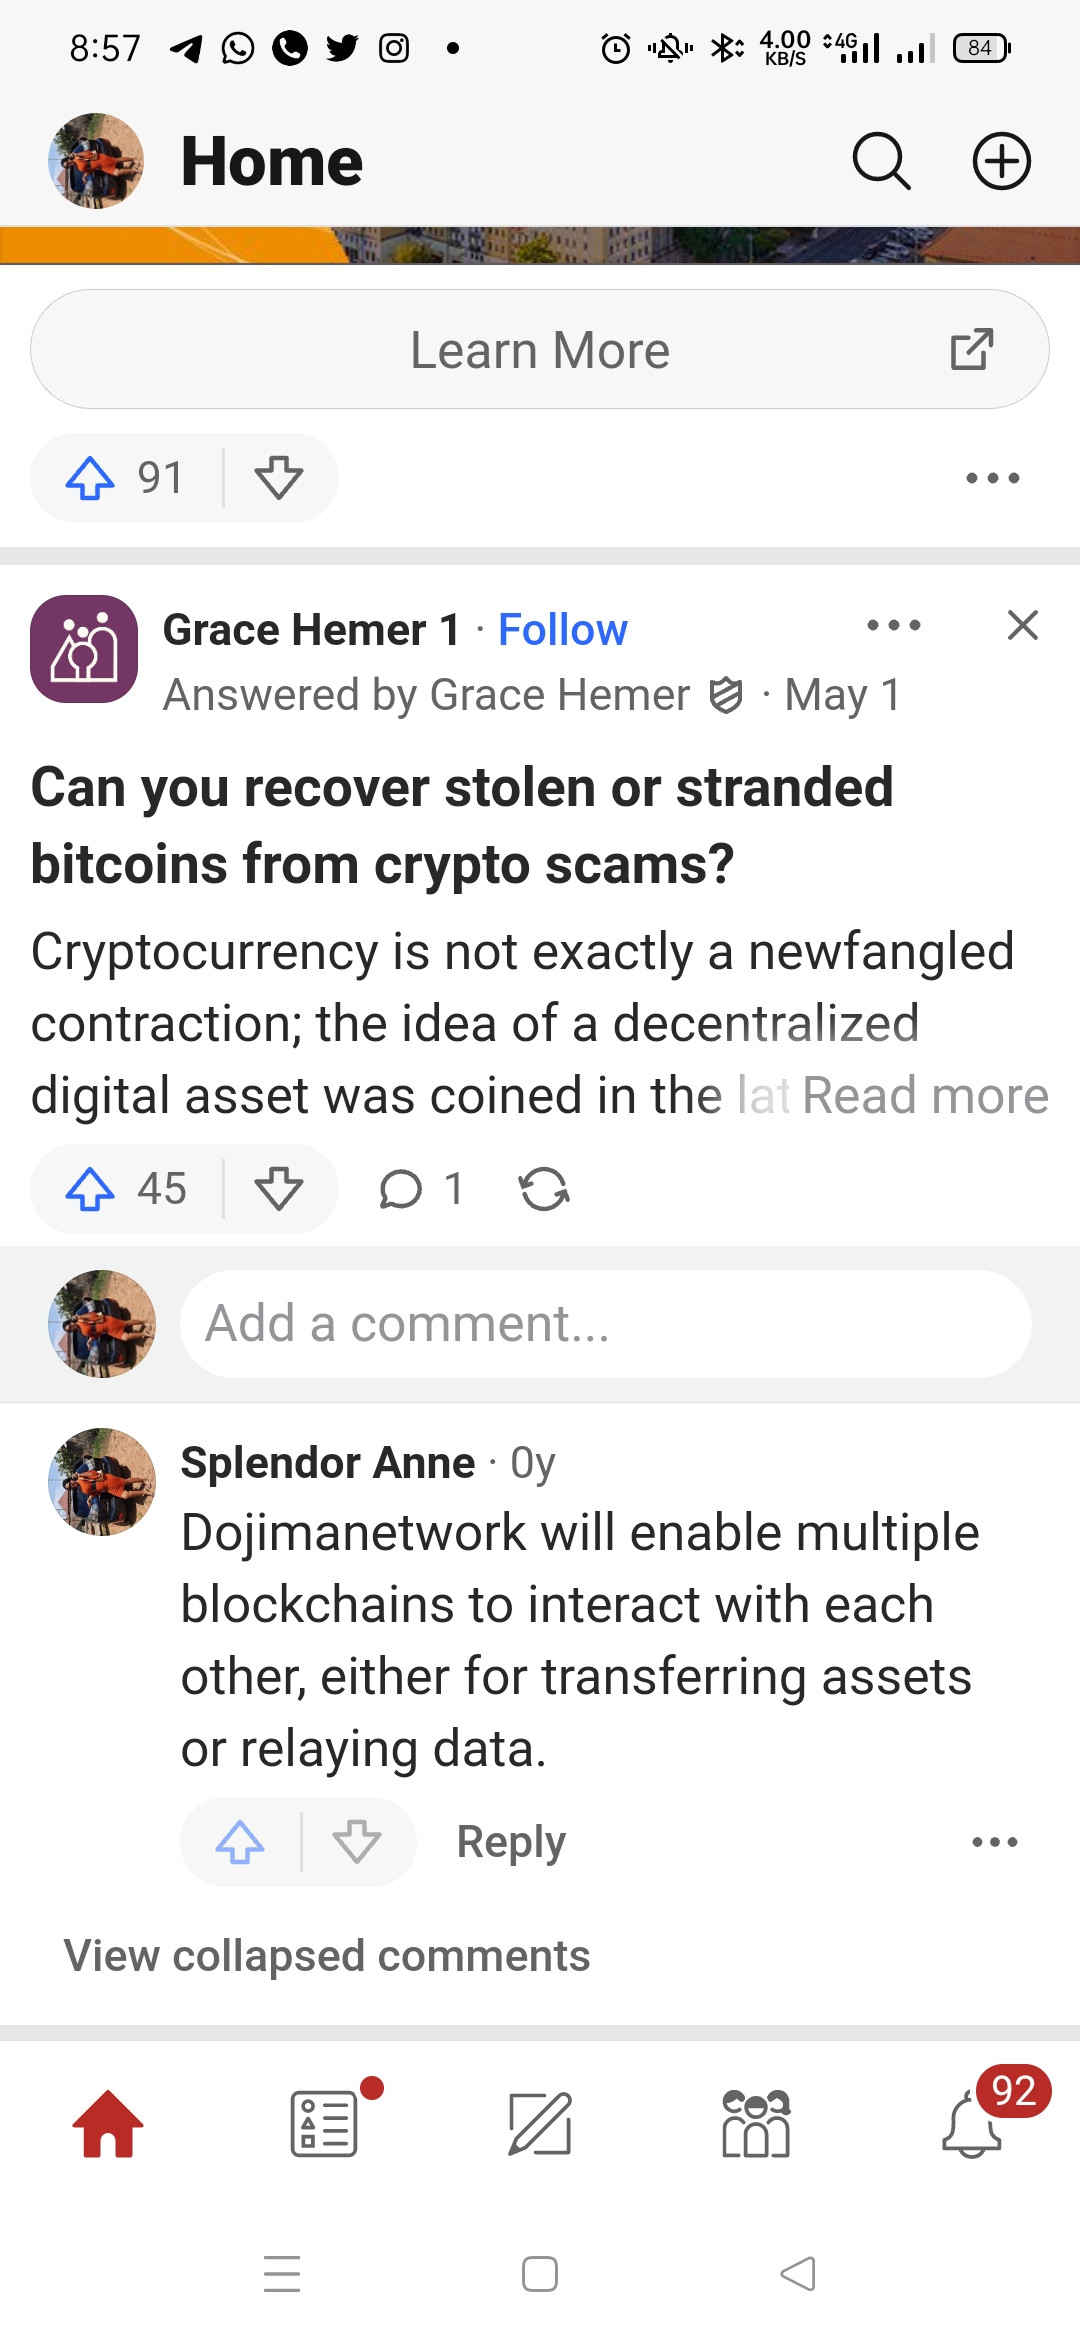Upvote the ad with 91 votes

tap(92, 478)
